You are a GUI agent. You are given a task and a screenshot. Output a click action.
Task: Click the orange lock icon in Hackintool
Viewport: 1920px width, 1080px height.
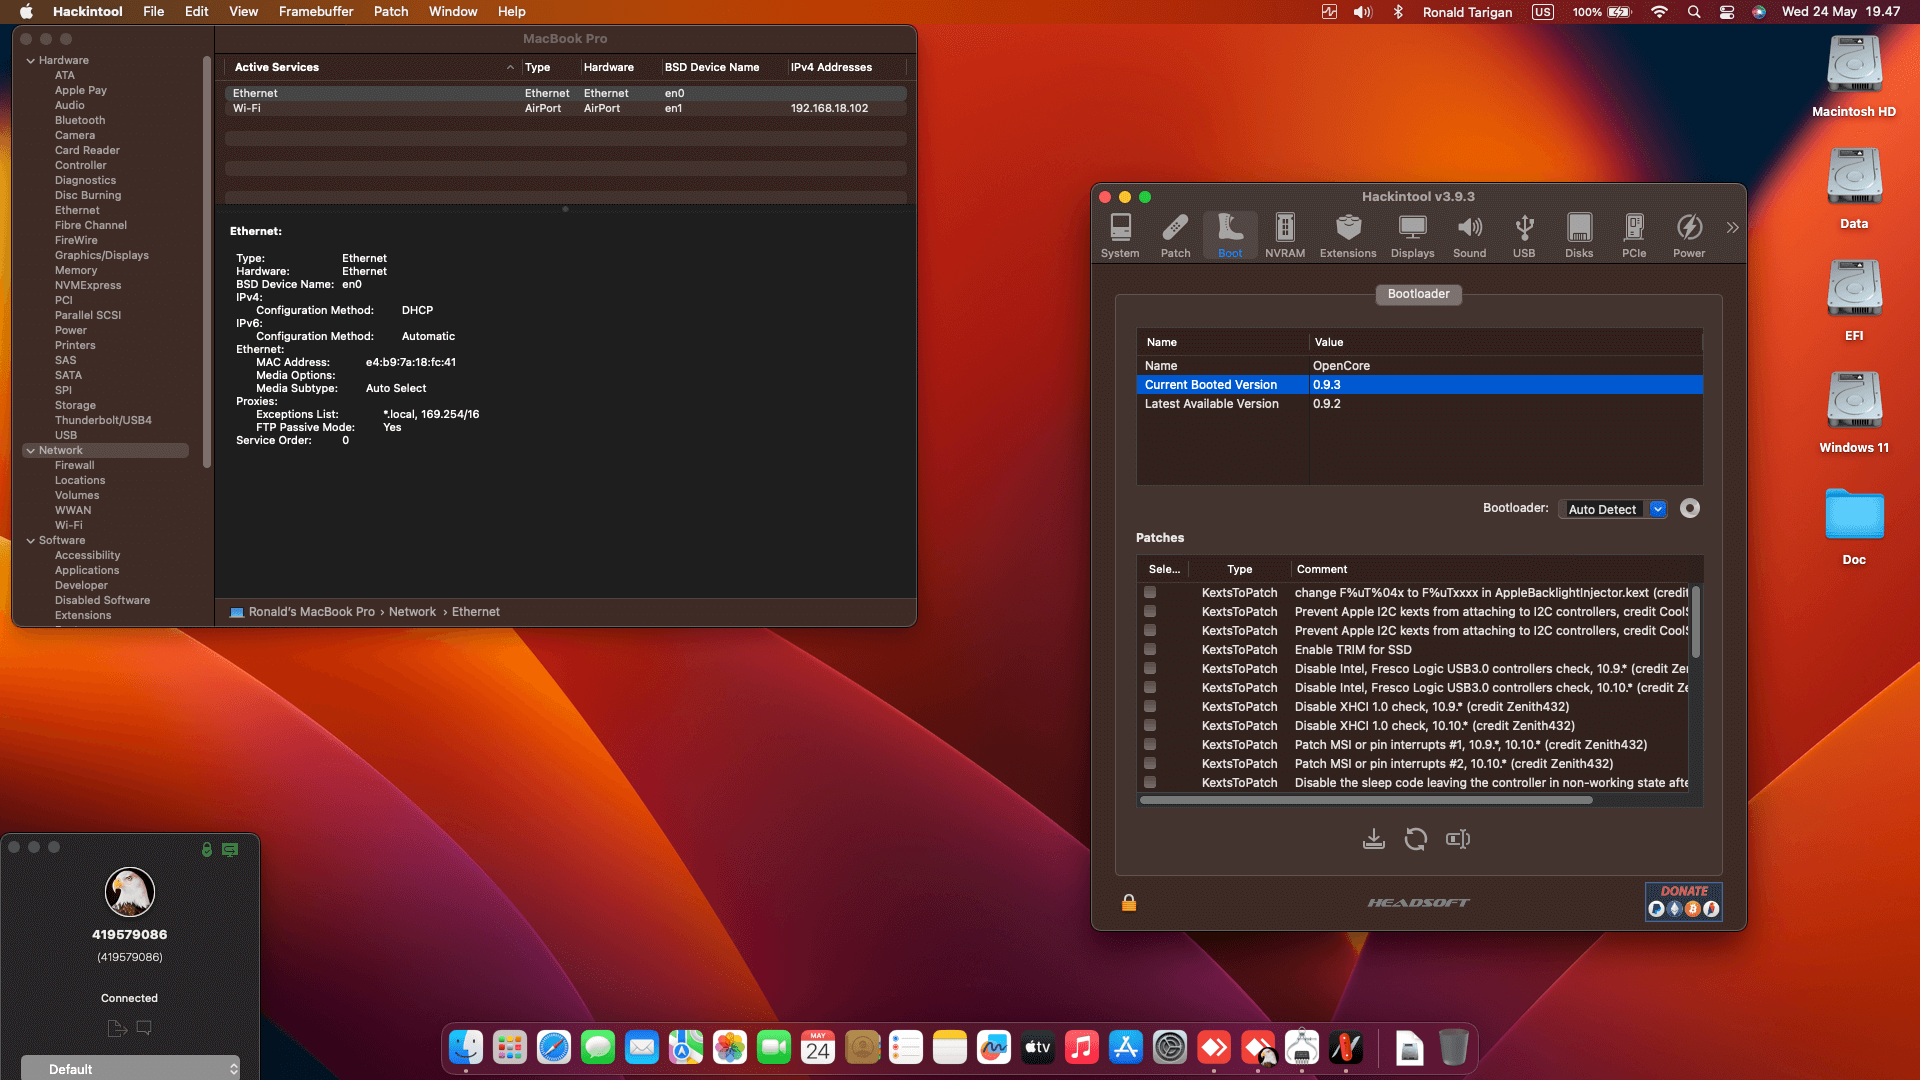pyautogui.click(x=1128, y=903)
